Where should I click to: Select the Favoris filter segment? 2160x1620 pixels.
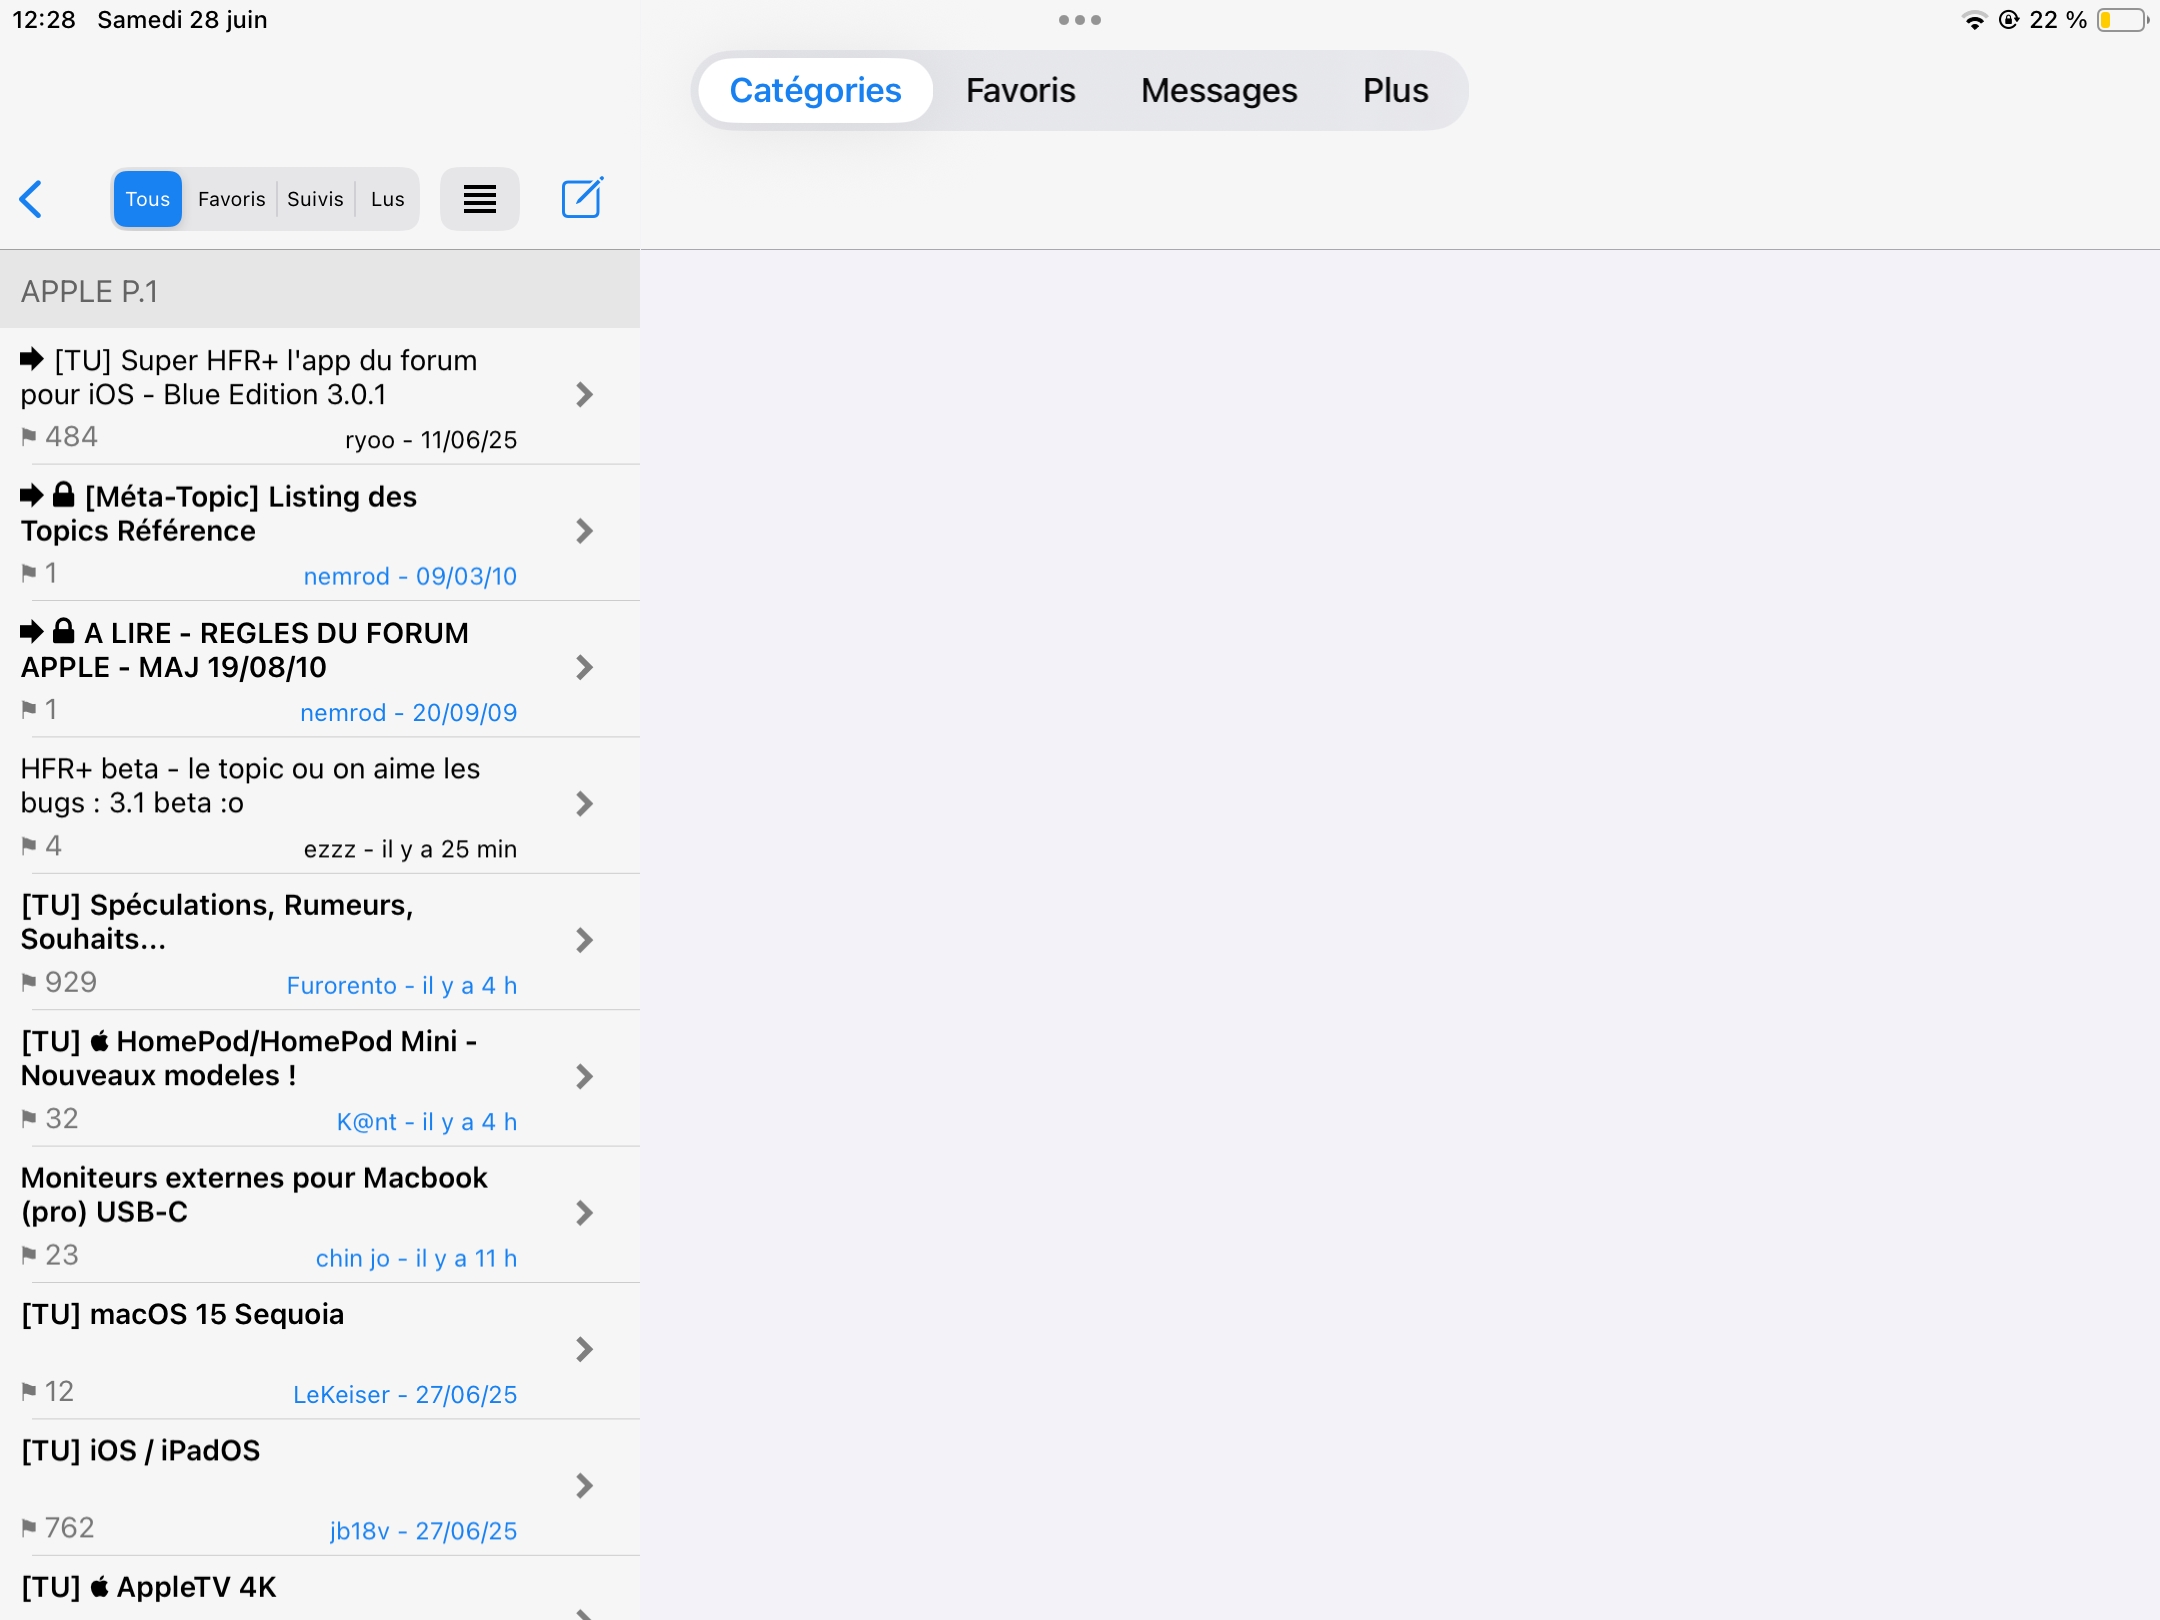[x=231, y=199]
